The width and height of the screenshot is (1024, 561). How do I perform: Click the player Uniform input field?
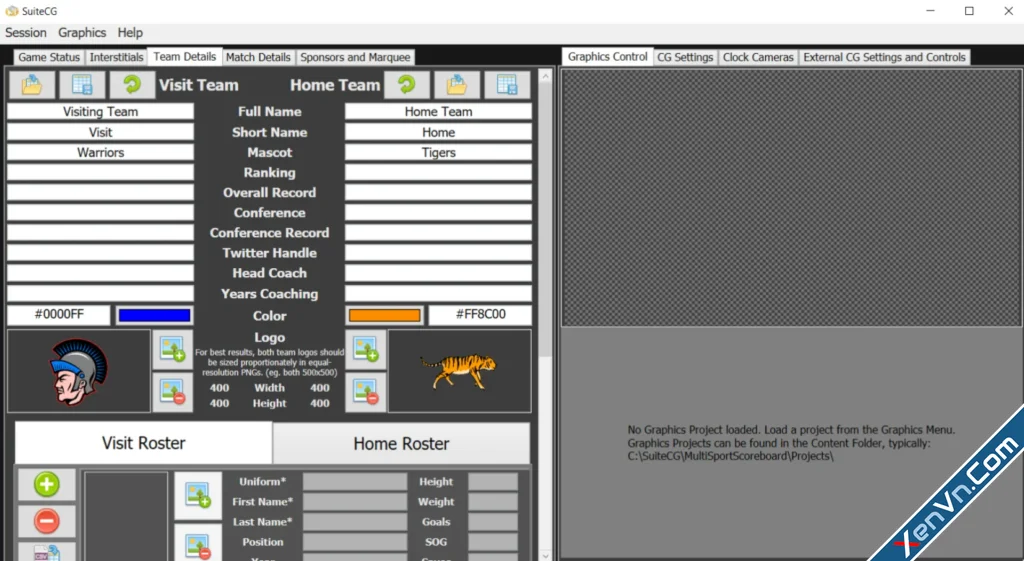pyautogui.click(x=355, y=482)
